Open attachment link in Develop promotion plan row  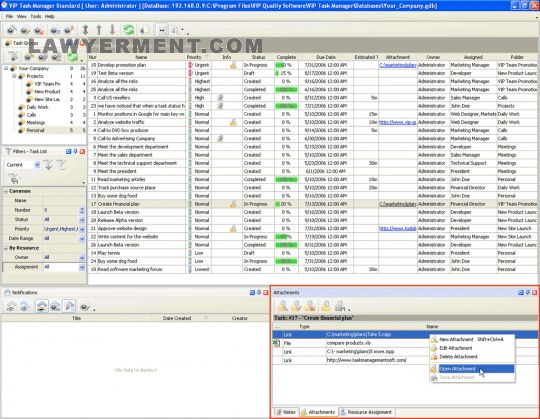[x=397, y=65]
